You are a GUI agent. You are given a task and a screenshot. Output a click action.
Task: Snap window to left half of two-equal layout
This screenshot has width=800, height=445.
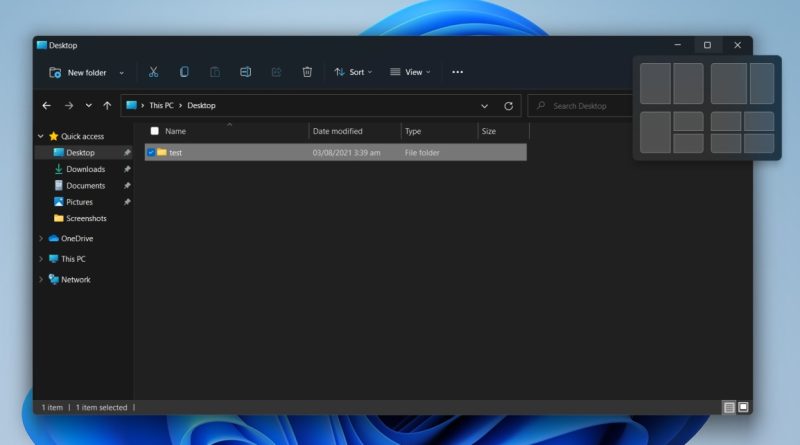pyautogui.click(x=655, y=84)
